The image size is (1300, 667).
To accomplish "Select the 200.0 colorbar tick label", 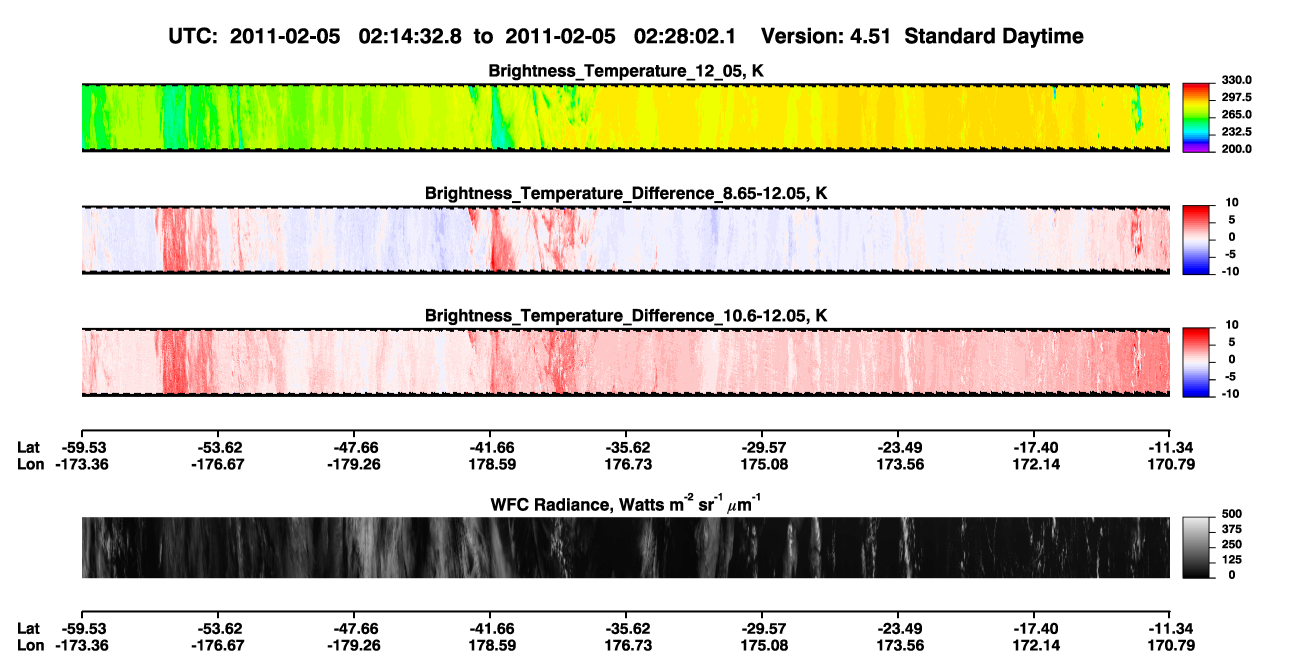I will tap(1237, 149).
